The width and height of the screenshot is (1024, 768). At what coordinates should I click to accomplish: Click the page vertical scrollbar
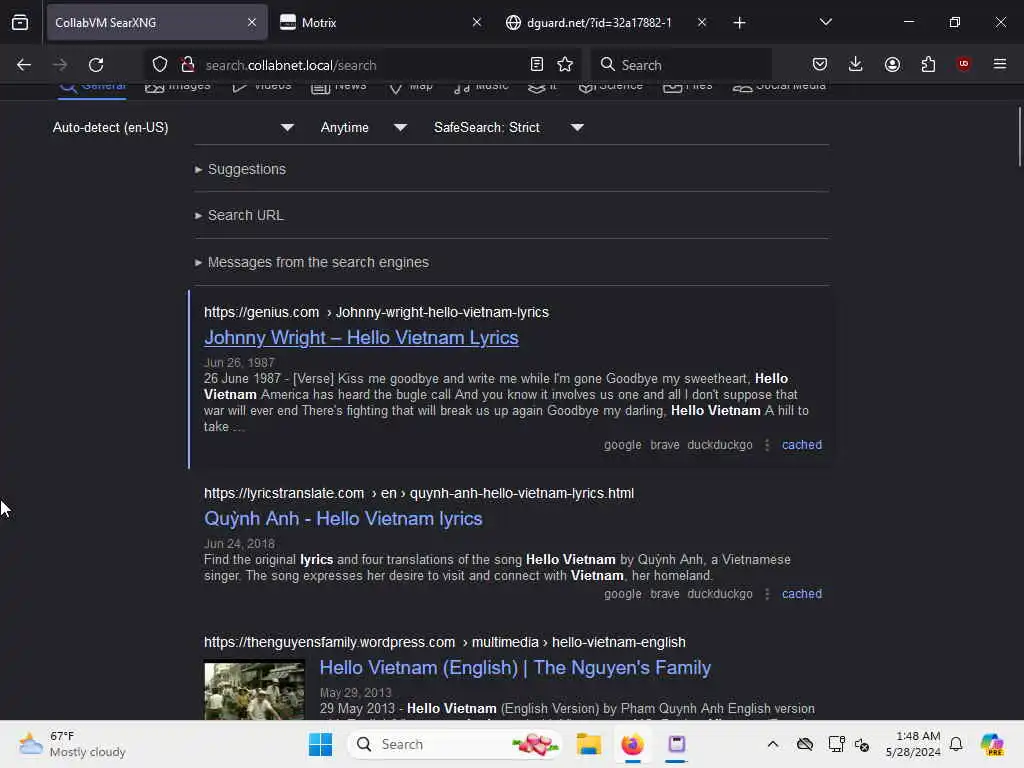[1019, 136]
